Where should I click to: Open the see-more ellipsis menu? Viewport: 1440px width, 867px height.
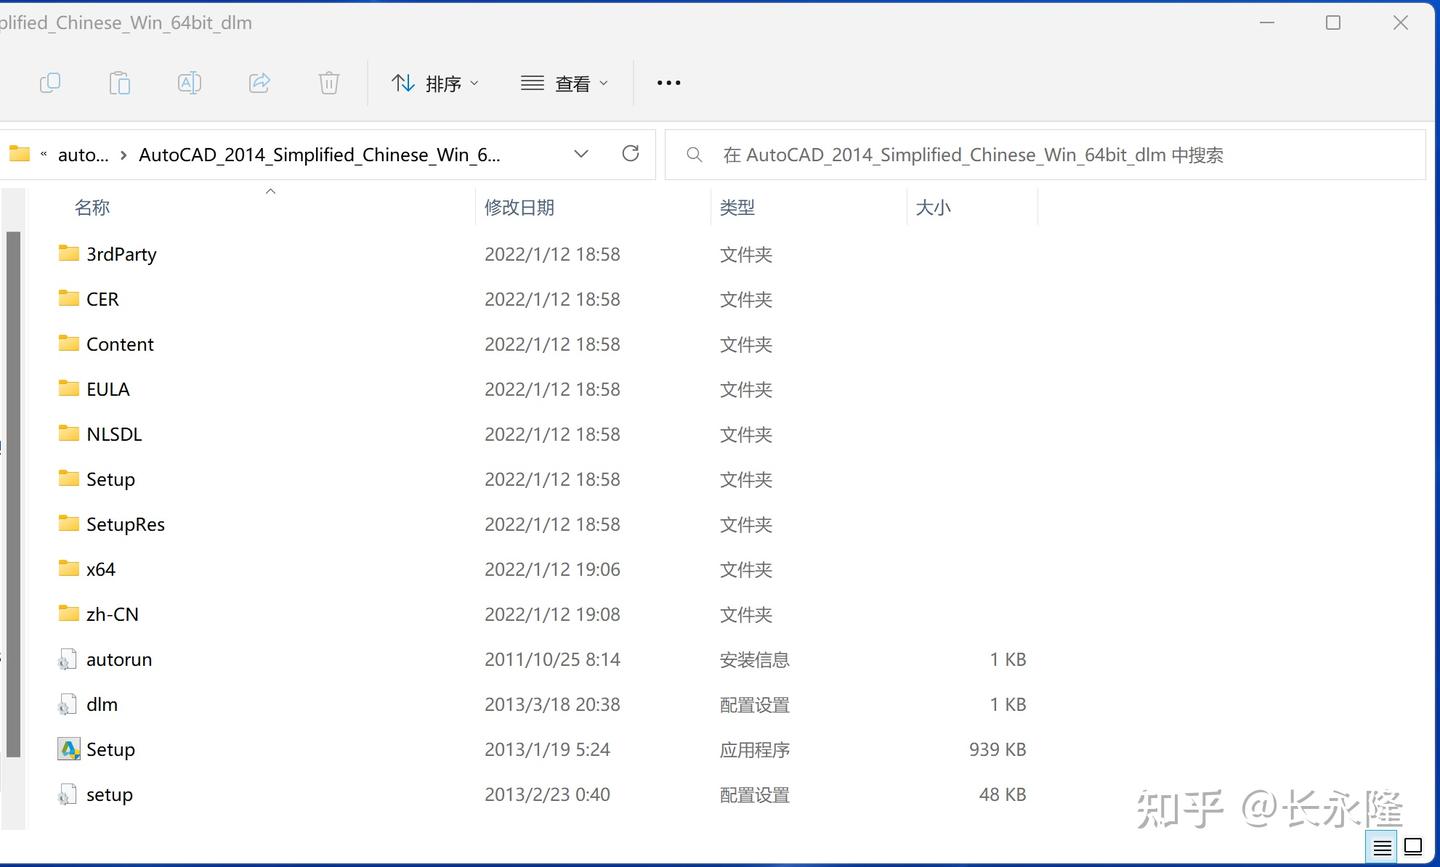(668, 83)
